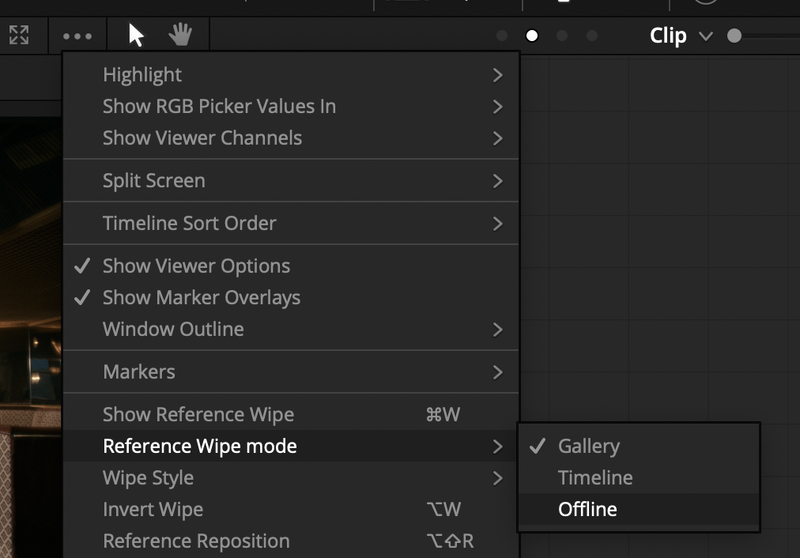Disable Show Marker Overlays

pos(201,298)
